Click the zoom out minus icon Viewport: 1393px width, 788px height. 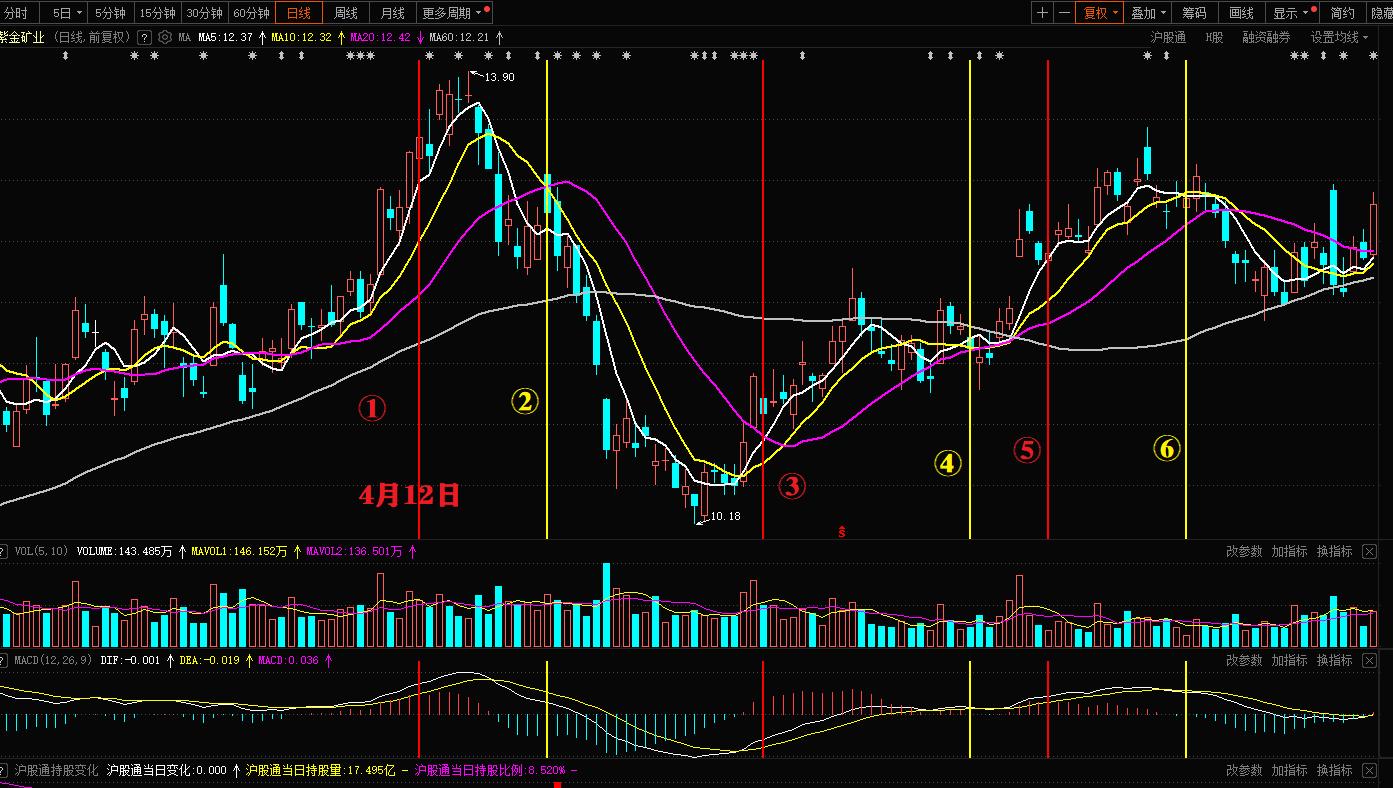1064,13
